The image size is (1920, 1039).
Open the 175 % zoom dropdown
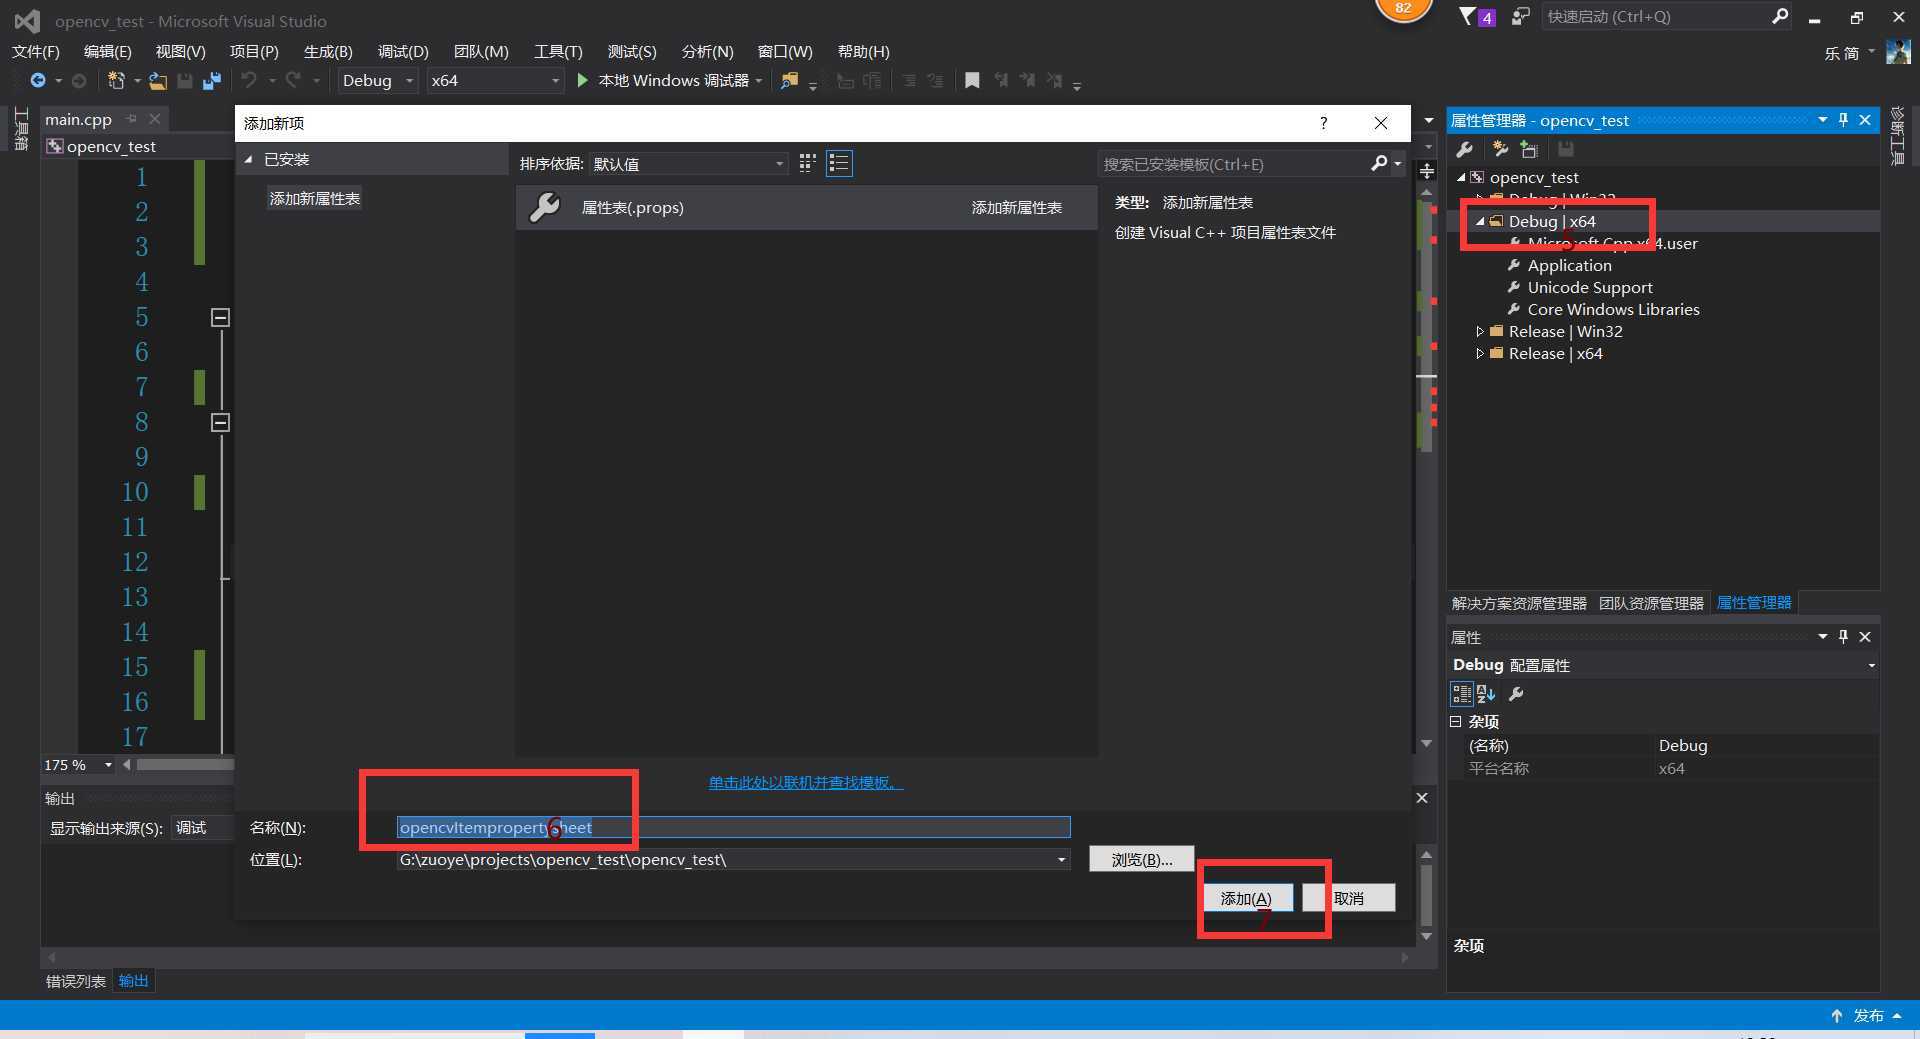coord(108,765)
